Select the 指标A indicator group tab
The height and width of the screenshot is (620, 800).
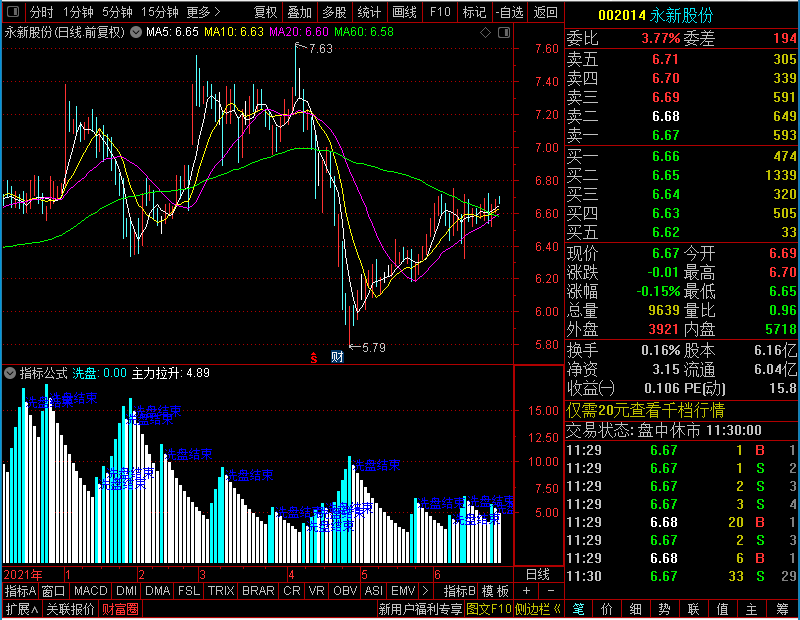pos(20,591)
